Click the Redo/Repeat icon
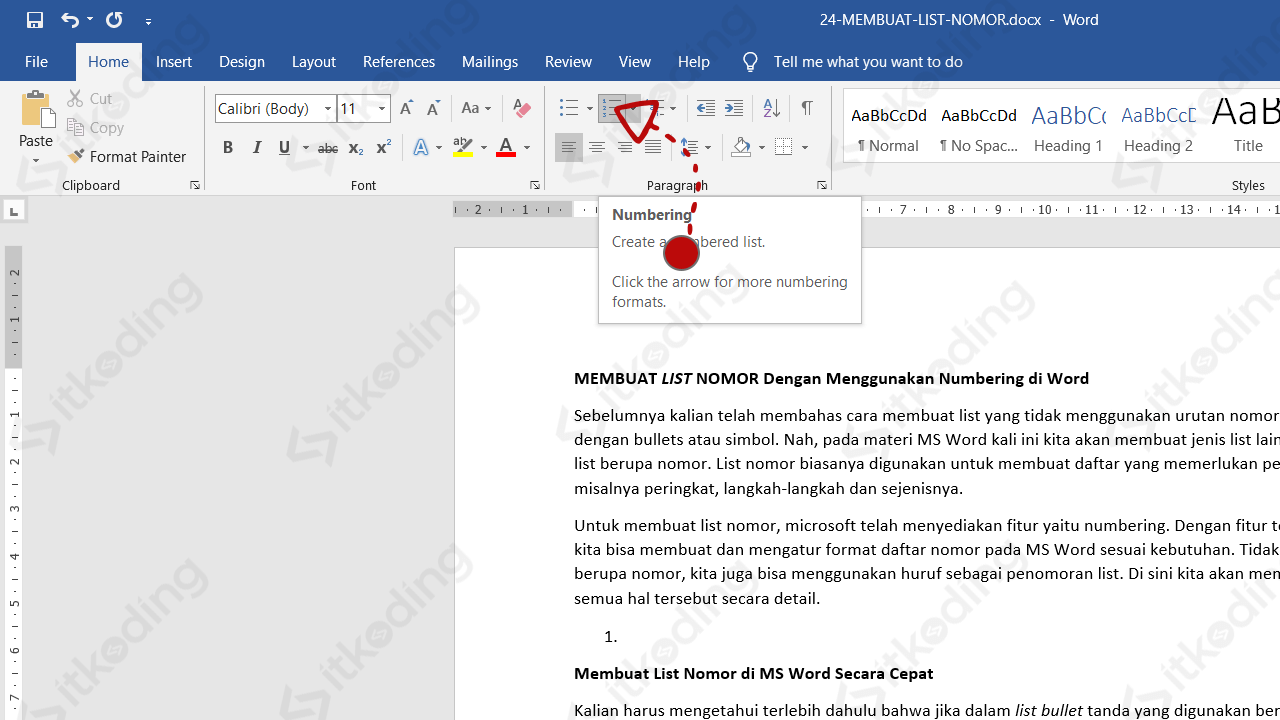The height and width of the screenshot is (720, 1280). pos(114,20)
